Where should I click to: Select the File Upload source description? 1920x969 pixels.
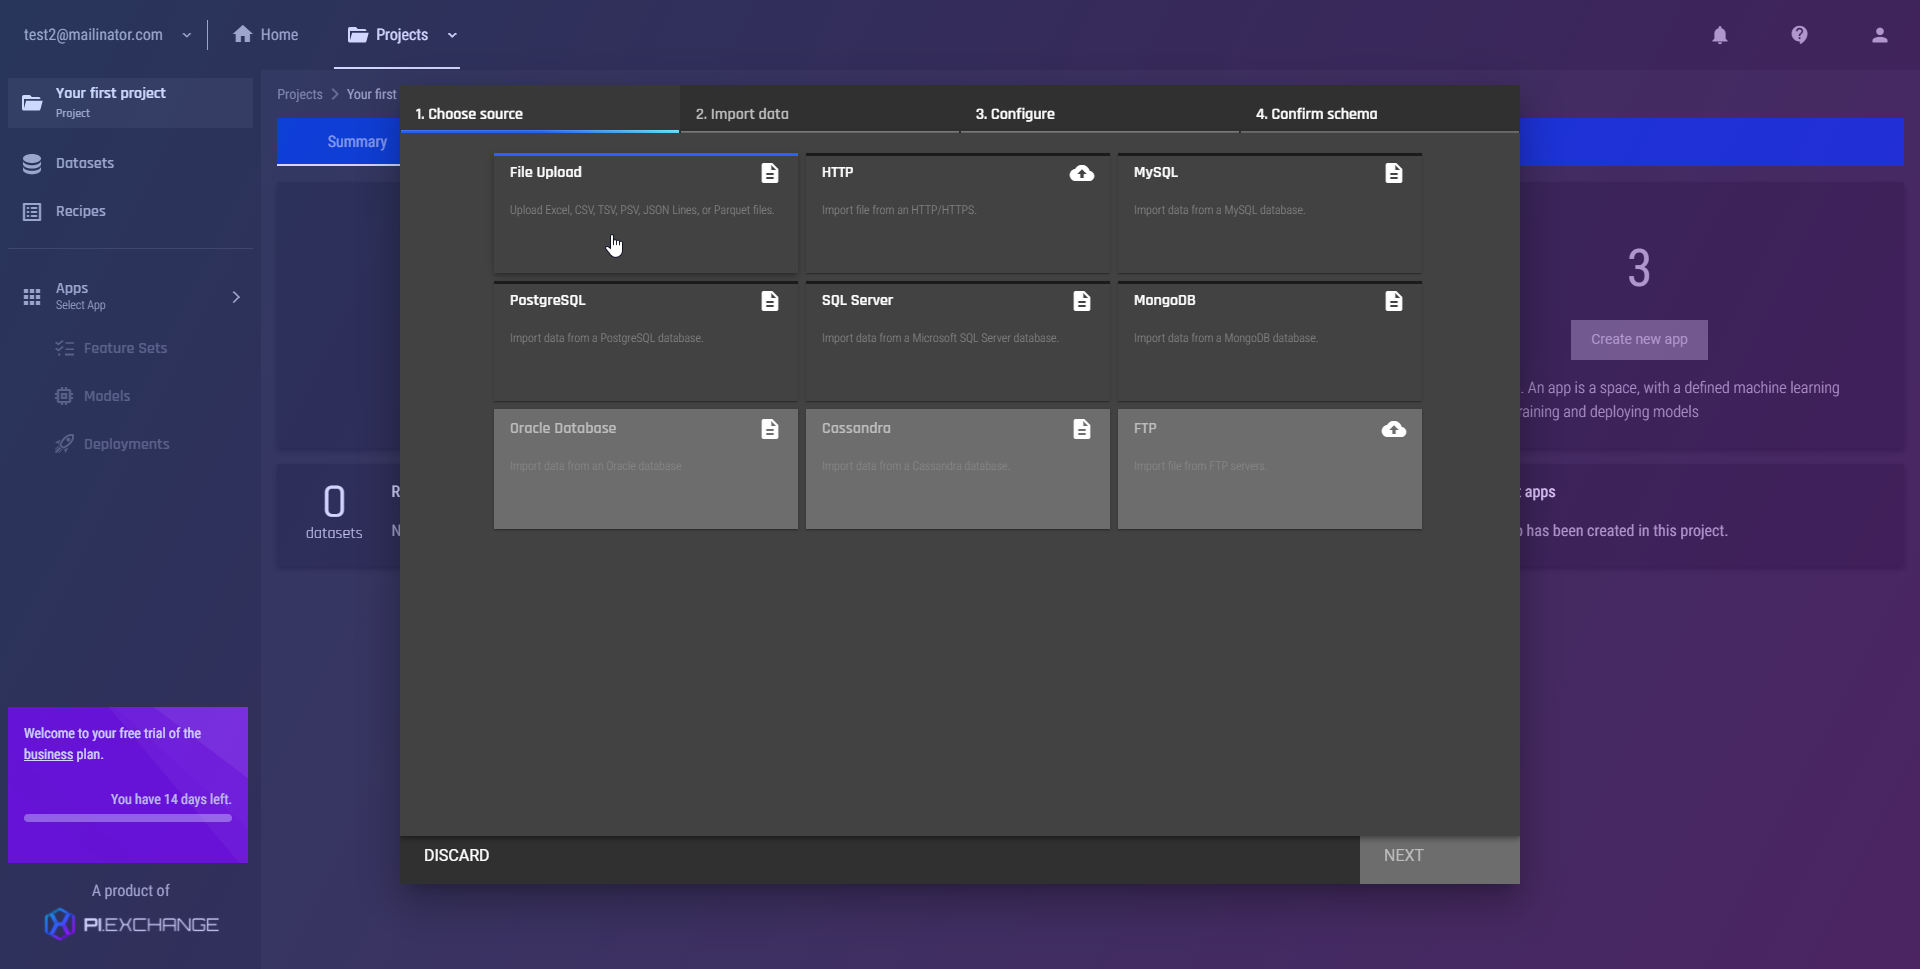[x=642, y=210]
